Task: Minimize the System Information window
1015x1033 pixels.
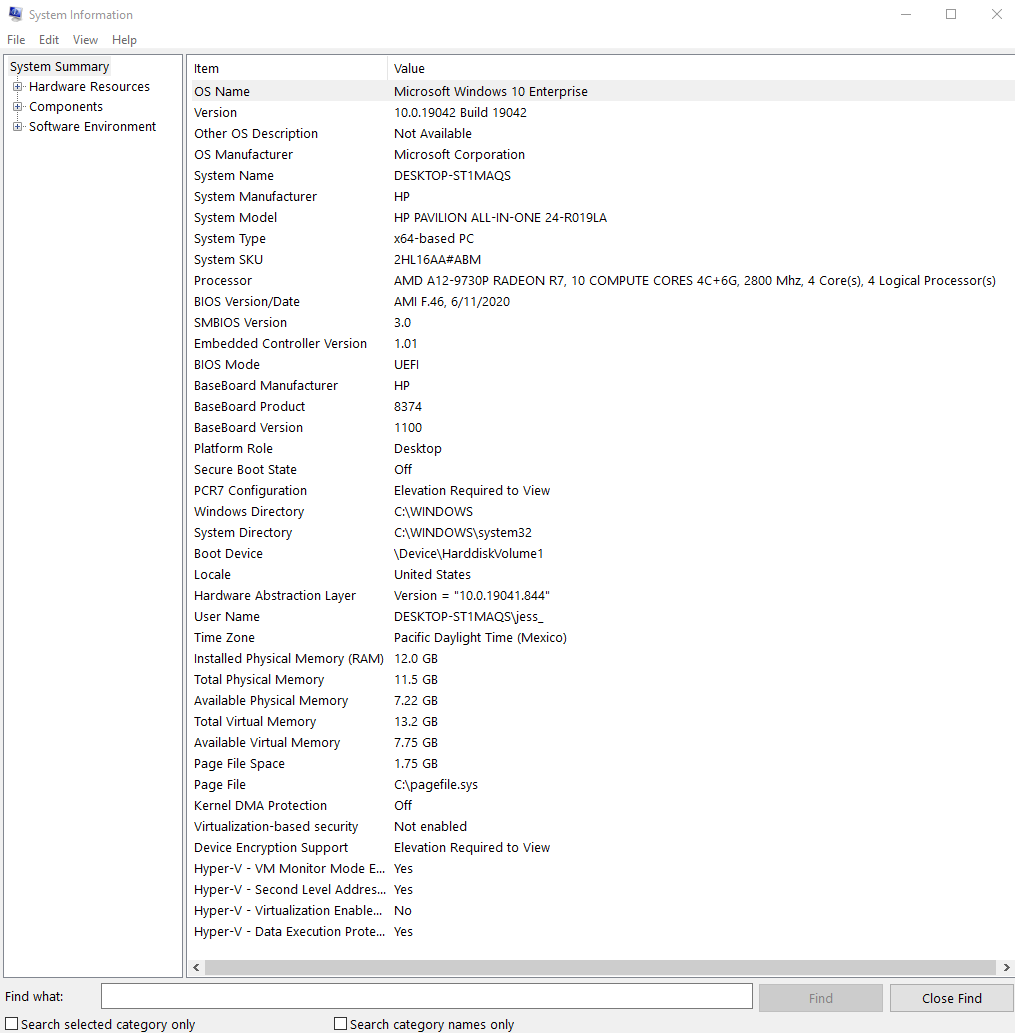Action: 906,14
